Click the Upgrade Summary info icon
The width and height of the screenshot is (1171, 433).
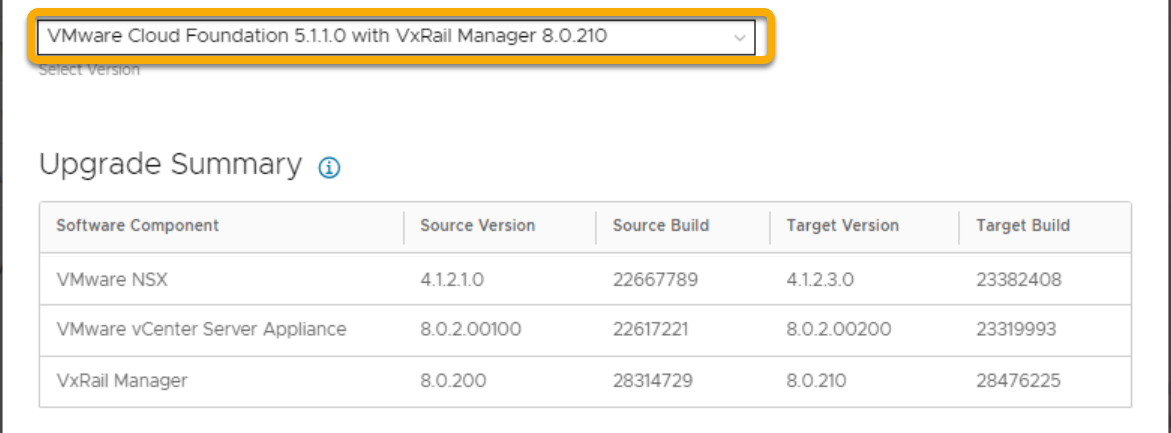[329, 168]
